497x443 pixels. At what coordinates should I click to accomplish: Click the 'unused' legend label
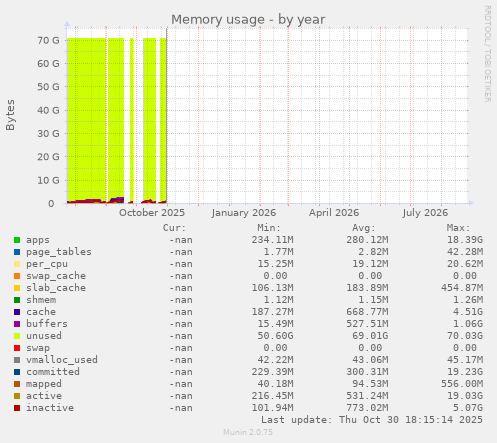point(44,336)
